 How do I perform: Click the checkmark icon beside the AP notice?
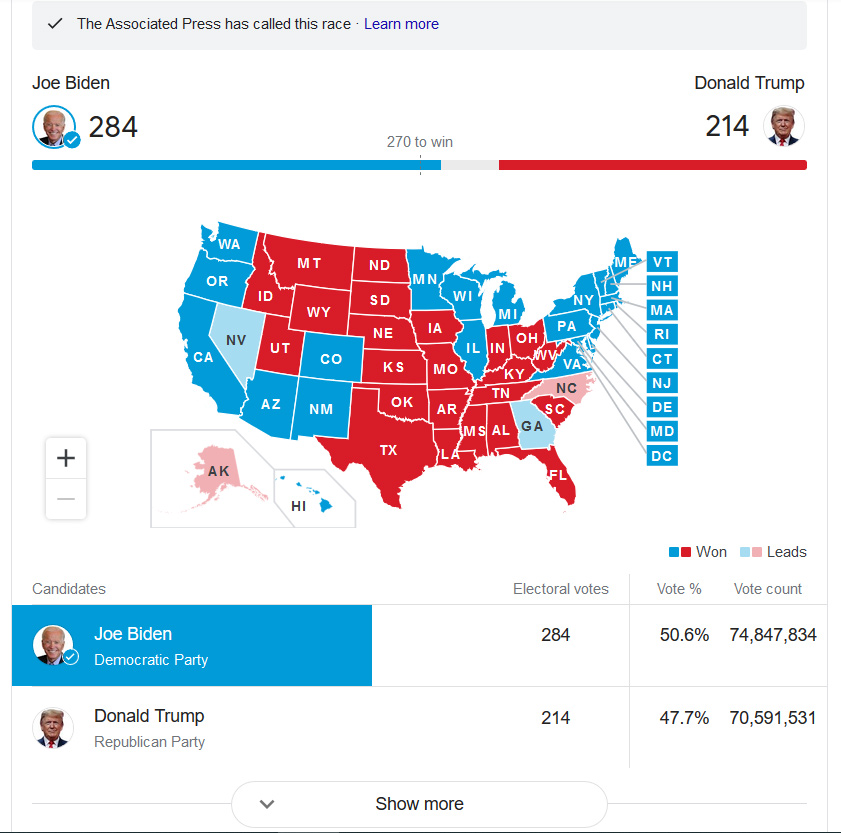(x=55, y=24)
